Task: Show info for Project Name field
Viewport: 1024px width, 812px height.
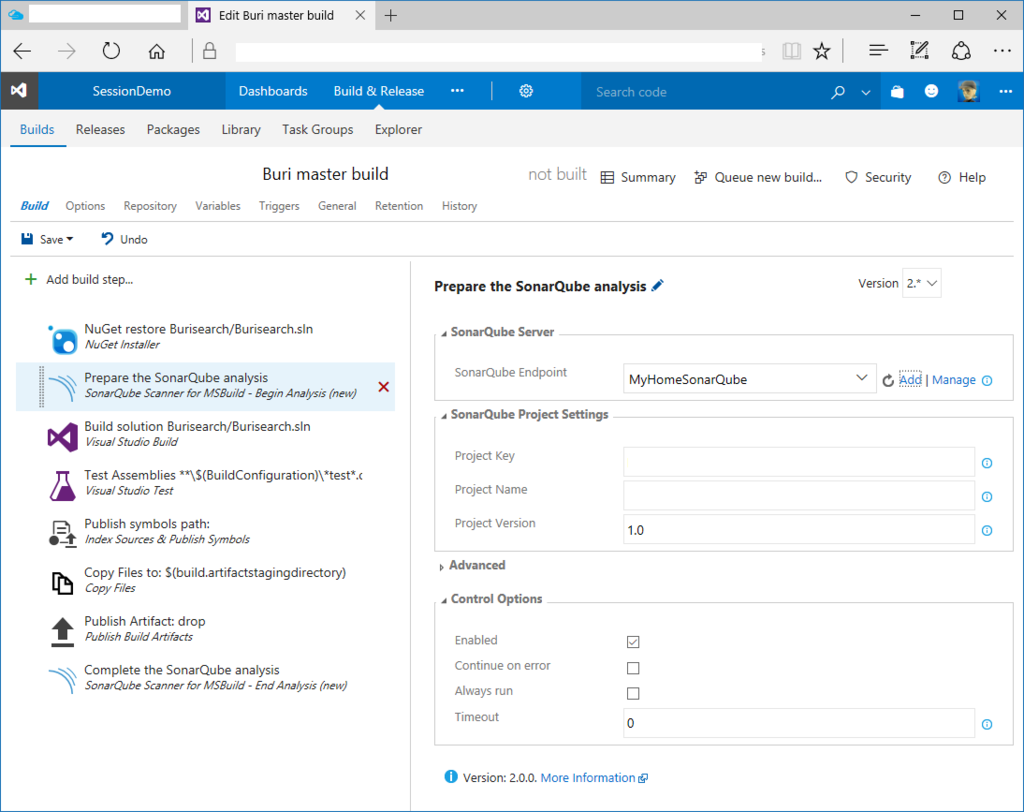Action: [x=987, y=497]
